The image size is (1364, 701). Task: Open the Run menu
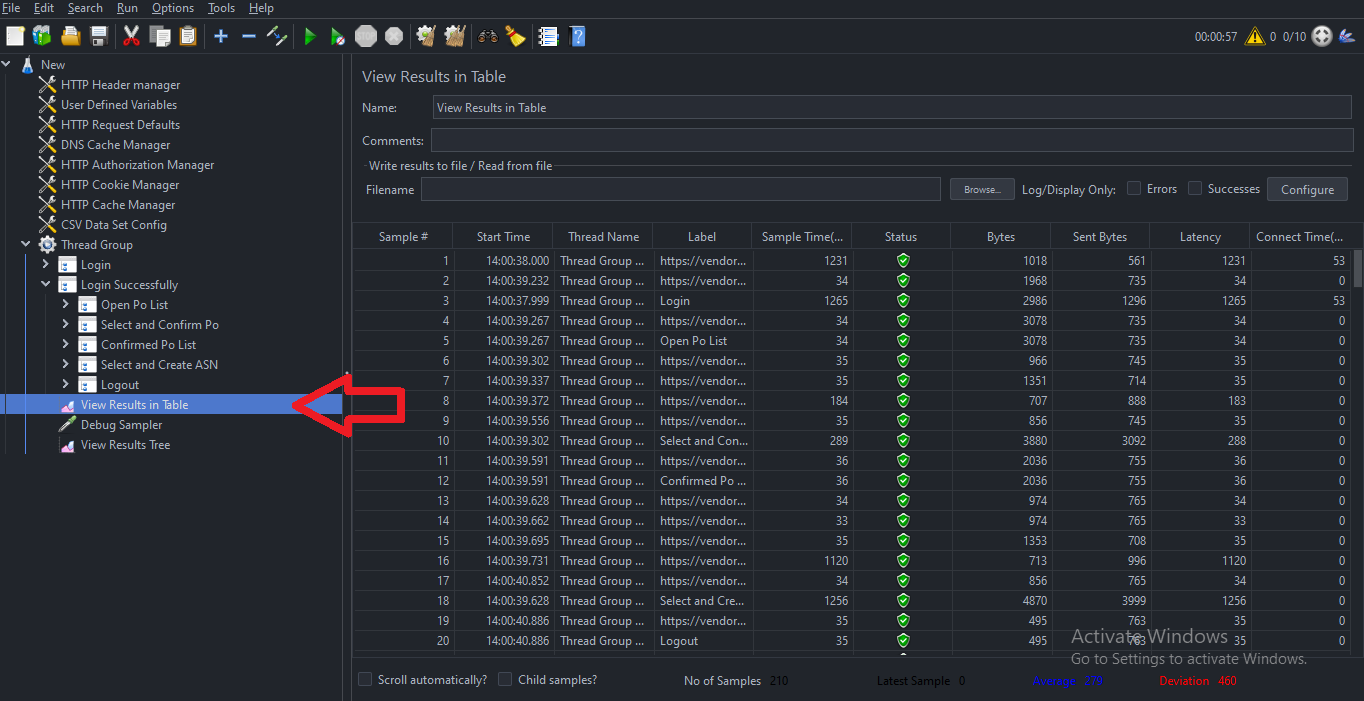127,8
